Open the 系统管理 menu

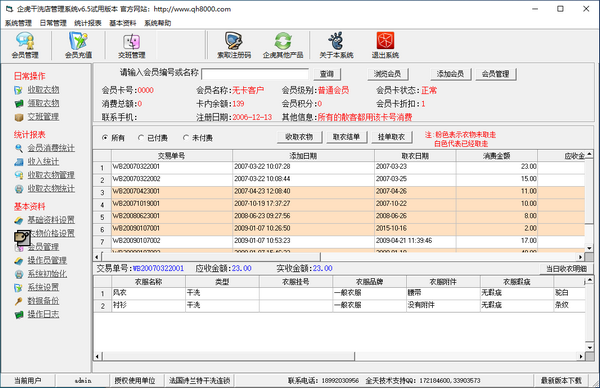tap(18, 23)
